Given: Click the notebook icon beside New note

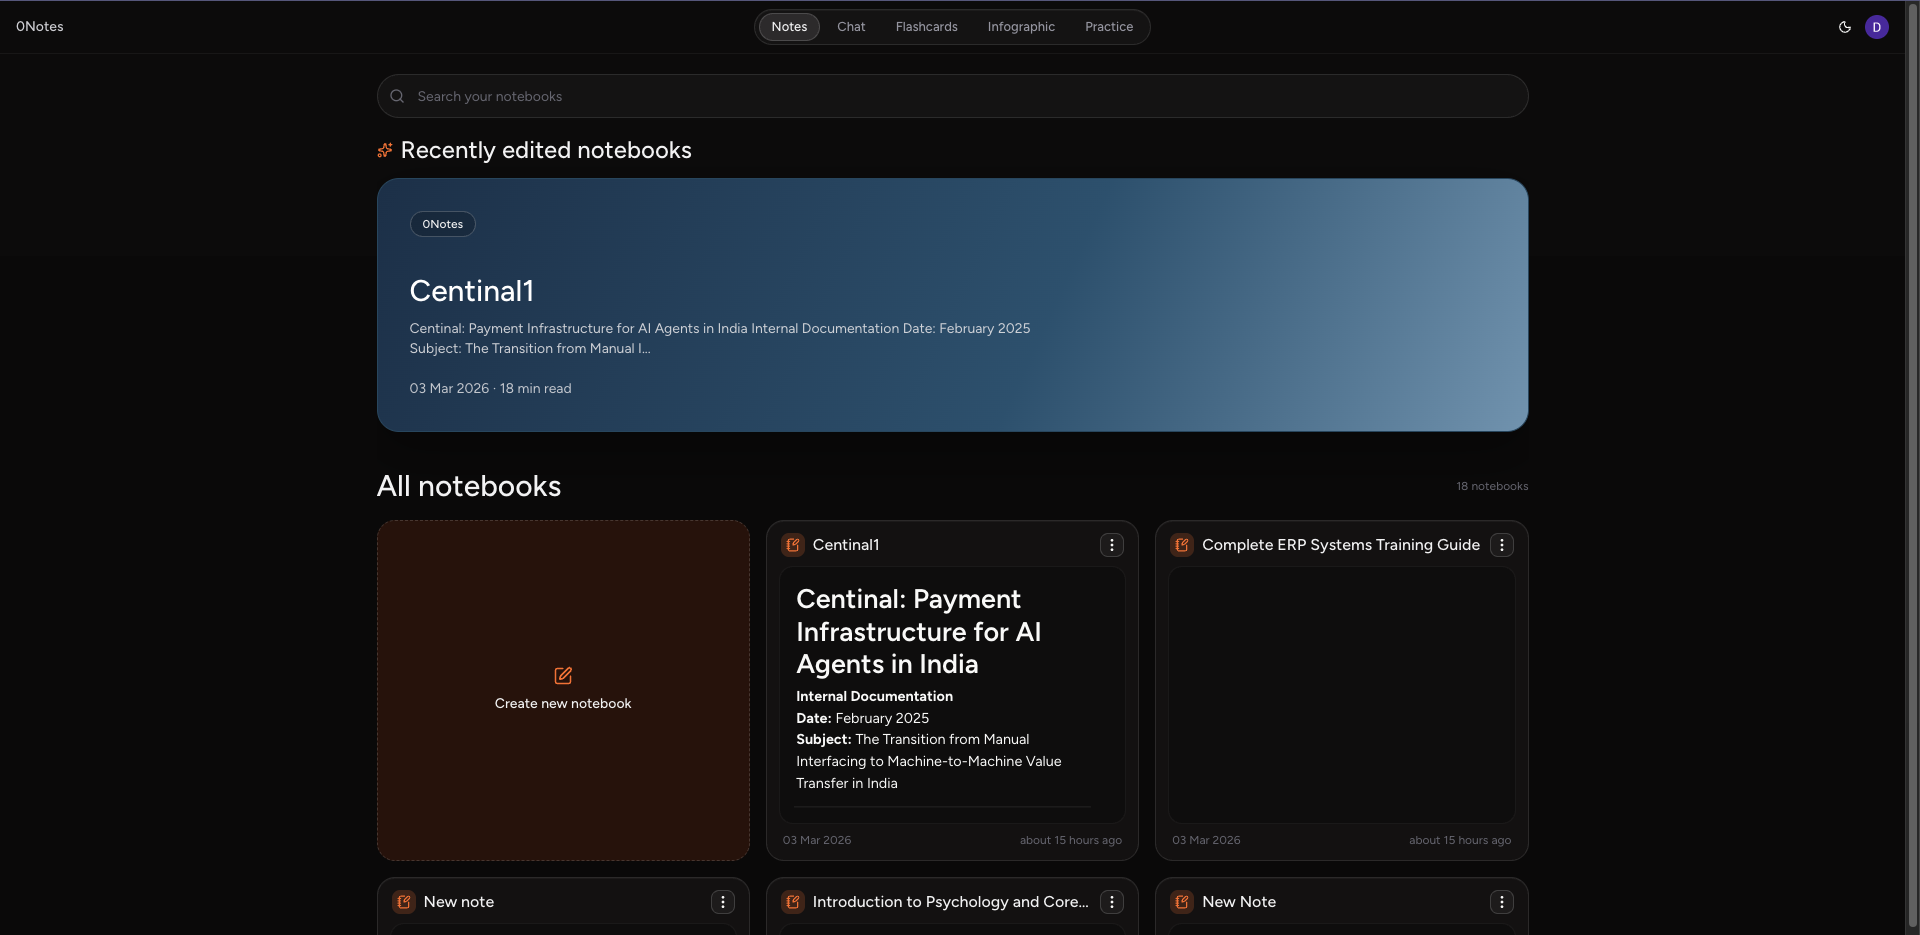Looking at the screenshot, I should pyautogui.click(x=403, y=901).
